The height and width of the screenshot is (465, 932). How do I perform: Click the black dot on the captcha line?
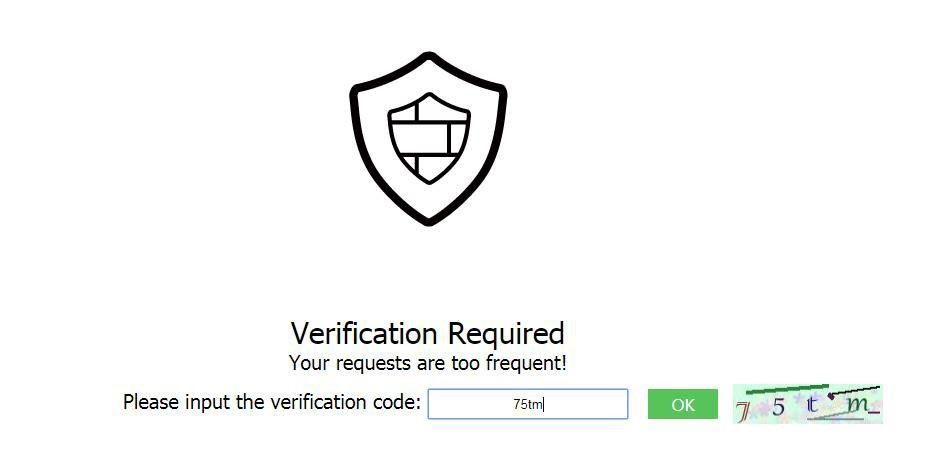[x=831, y=396]
